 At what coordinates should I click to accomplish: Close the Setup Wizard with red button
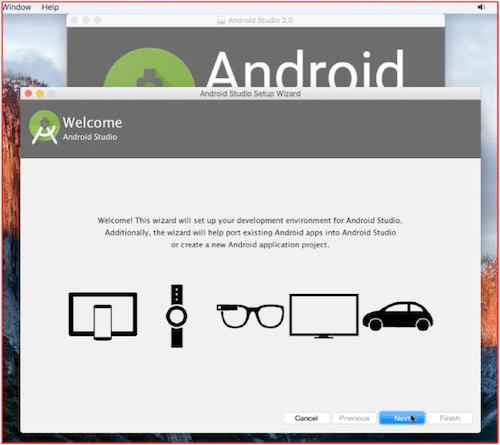(29, 94)
